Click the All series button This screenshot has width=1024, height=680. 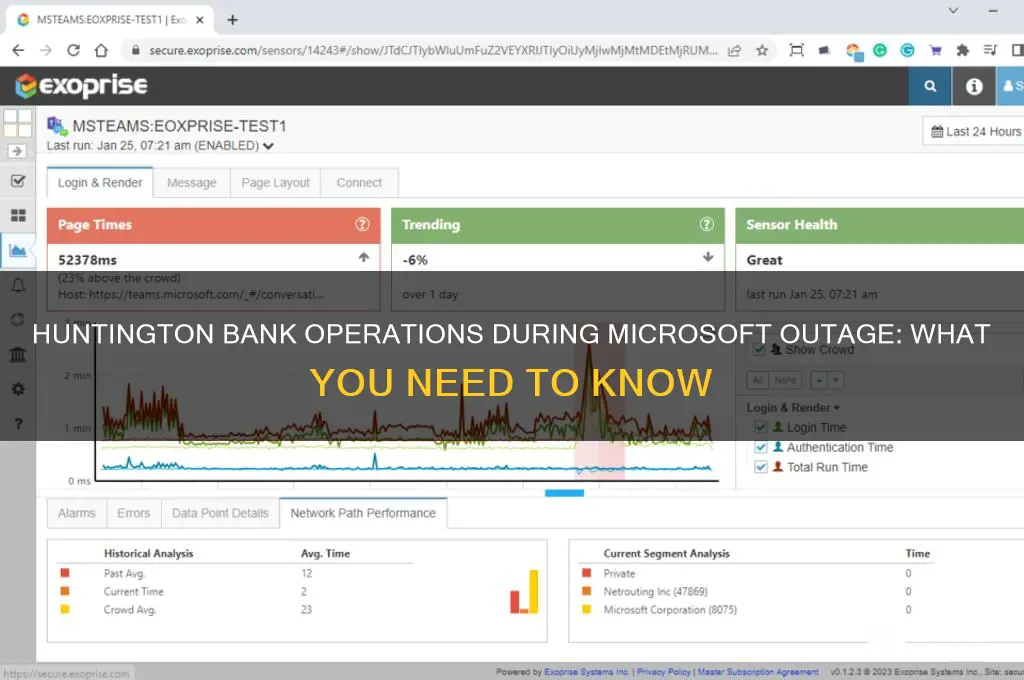(x=758, y=380)
